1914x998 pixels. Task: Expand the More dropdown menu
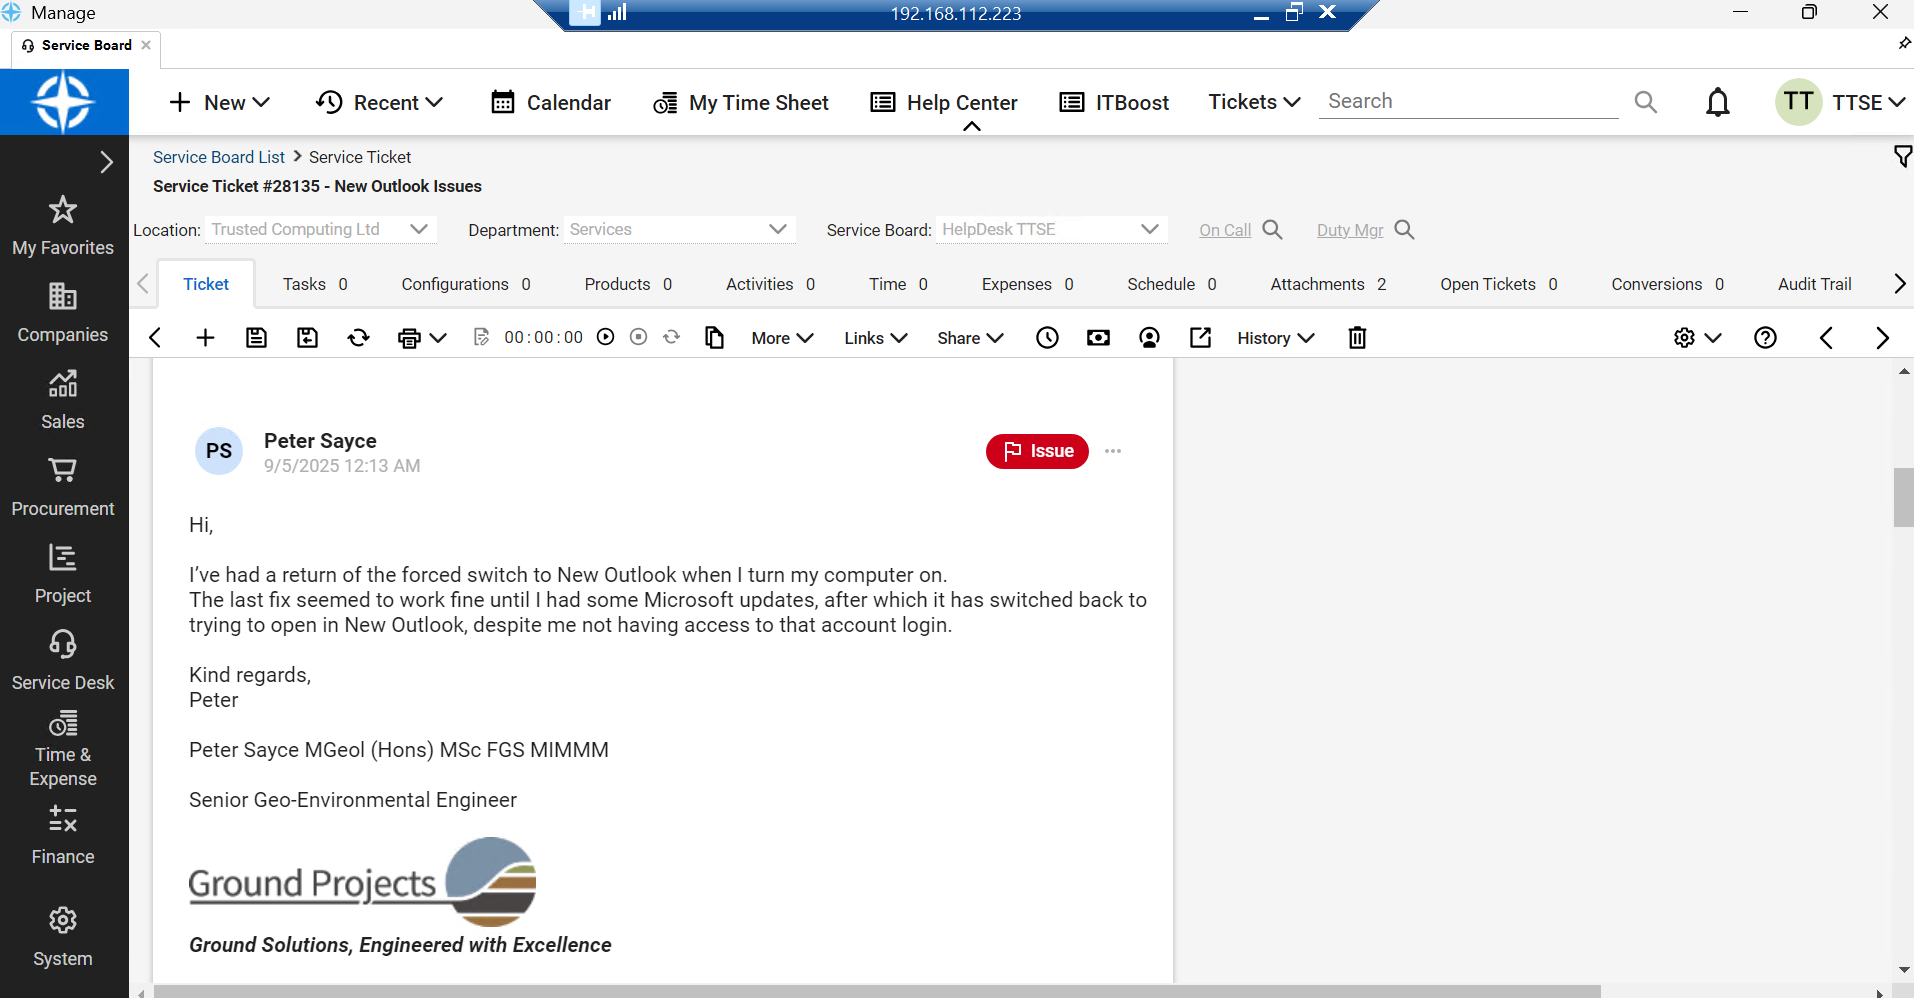click(x=782, y=338)
